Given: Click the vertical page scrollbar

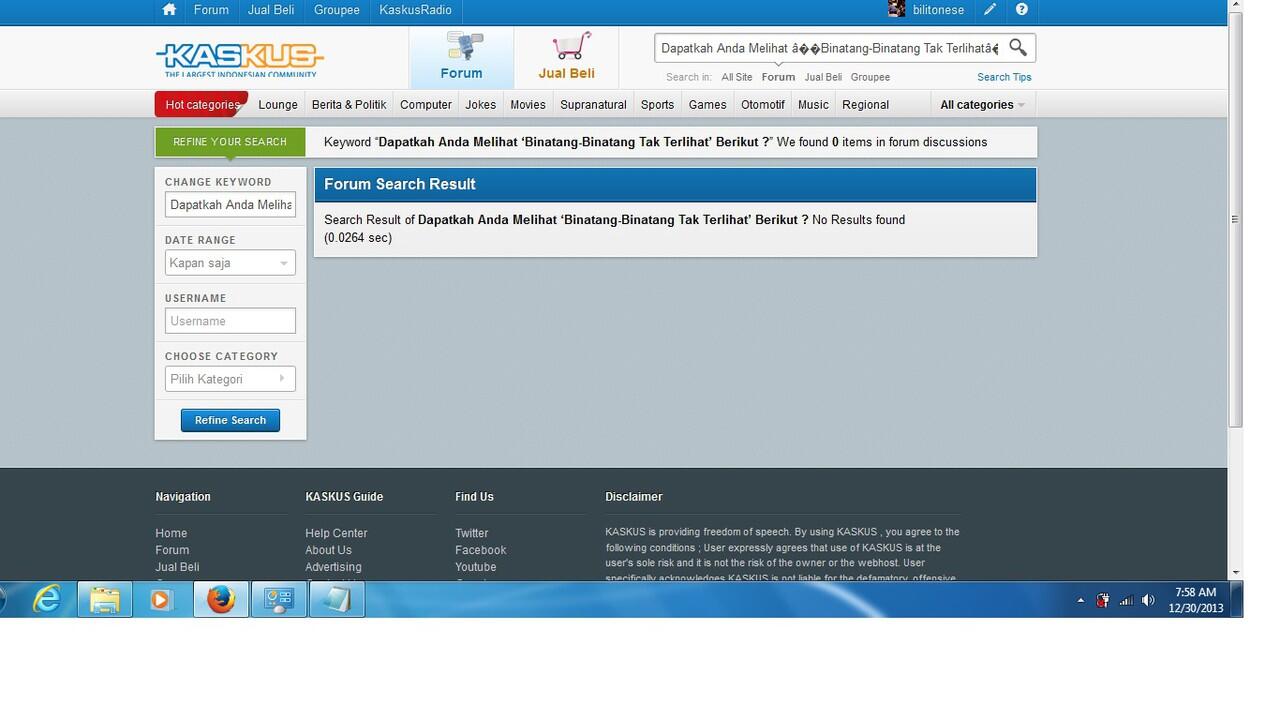Looking at the screenshot, I should click(x=1235, y=219).
